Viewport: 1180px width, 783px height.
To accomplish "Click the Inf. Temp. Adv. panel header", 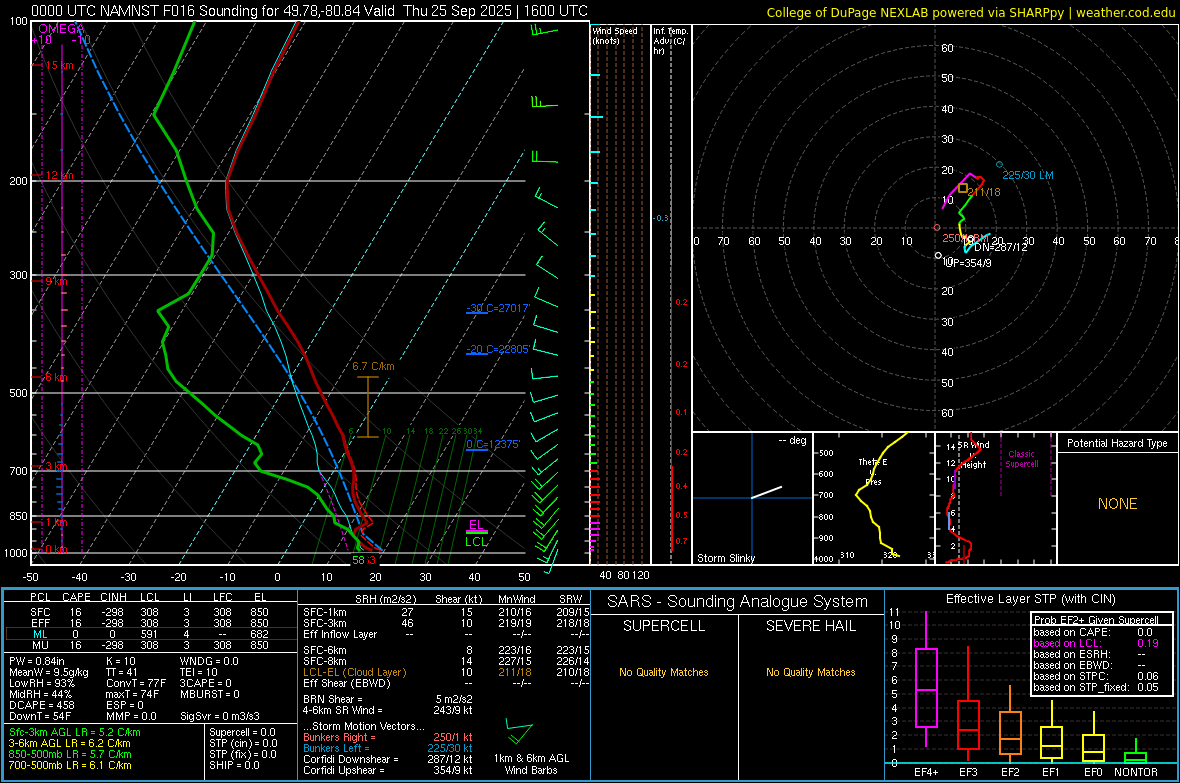I will [670, 41].
